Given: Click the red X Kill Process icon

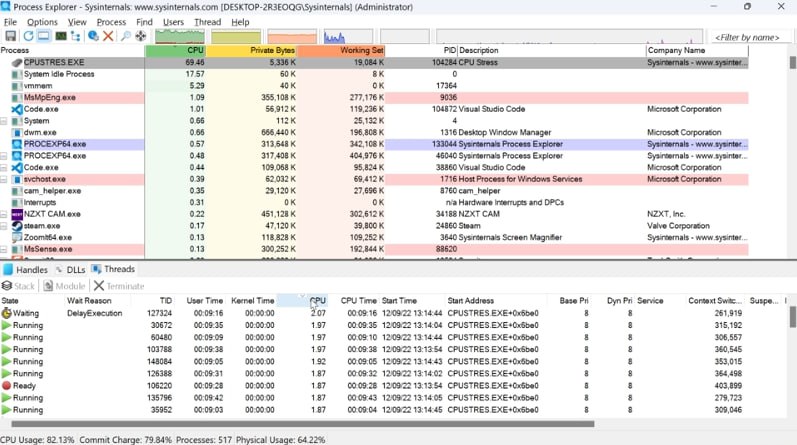Looking at the screenshot, I should point(108,36).
